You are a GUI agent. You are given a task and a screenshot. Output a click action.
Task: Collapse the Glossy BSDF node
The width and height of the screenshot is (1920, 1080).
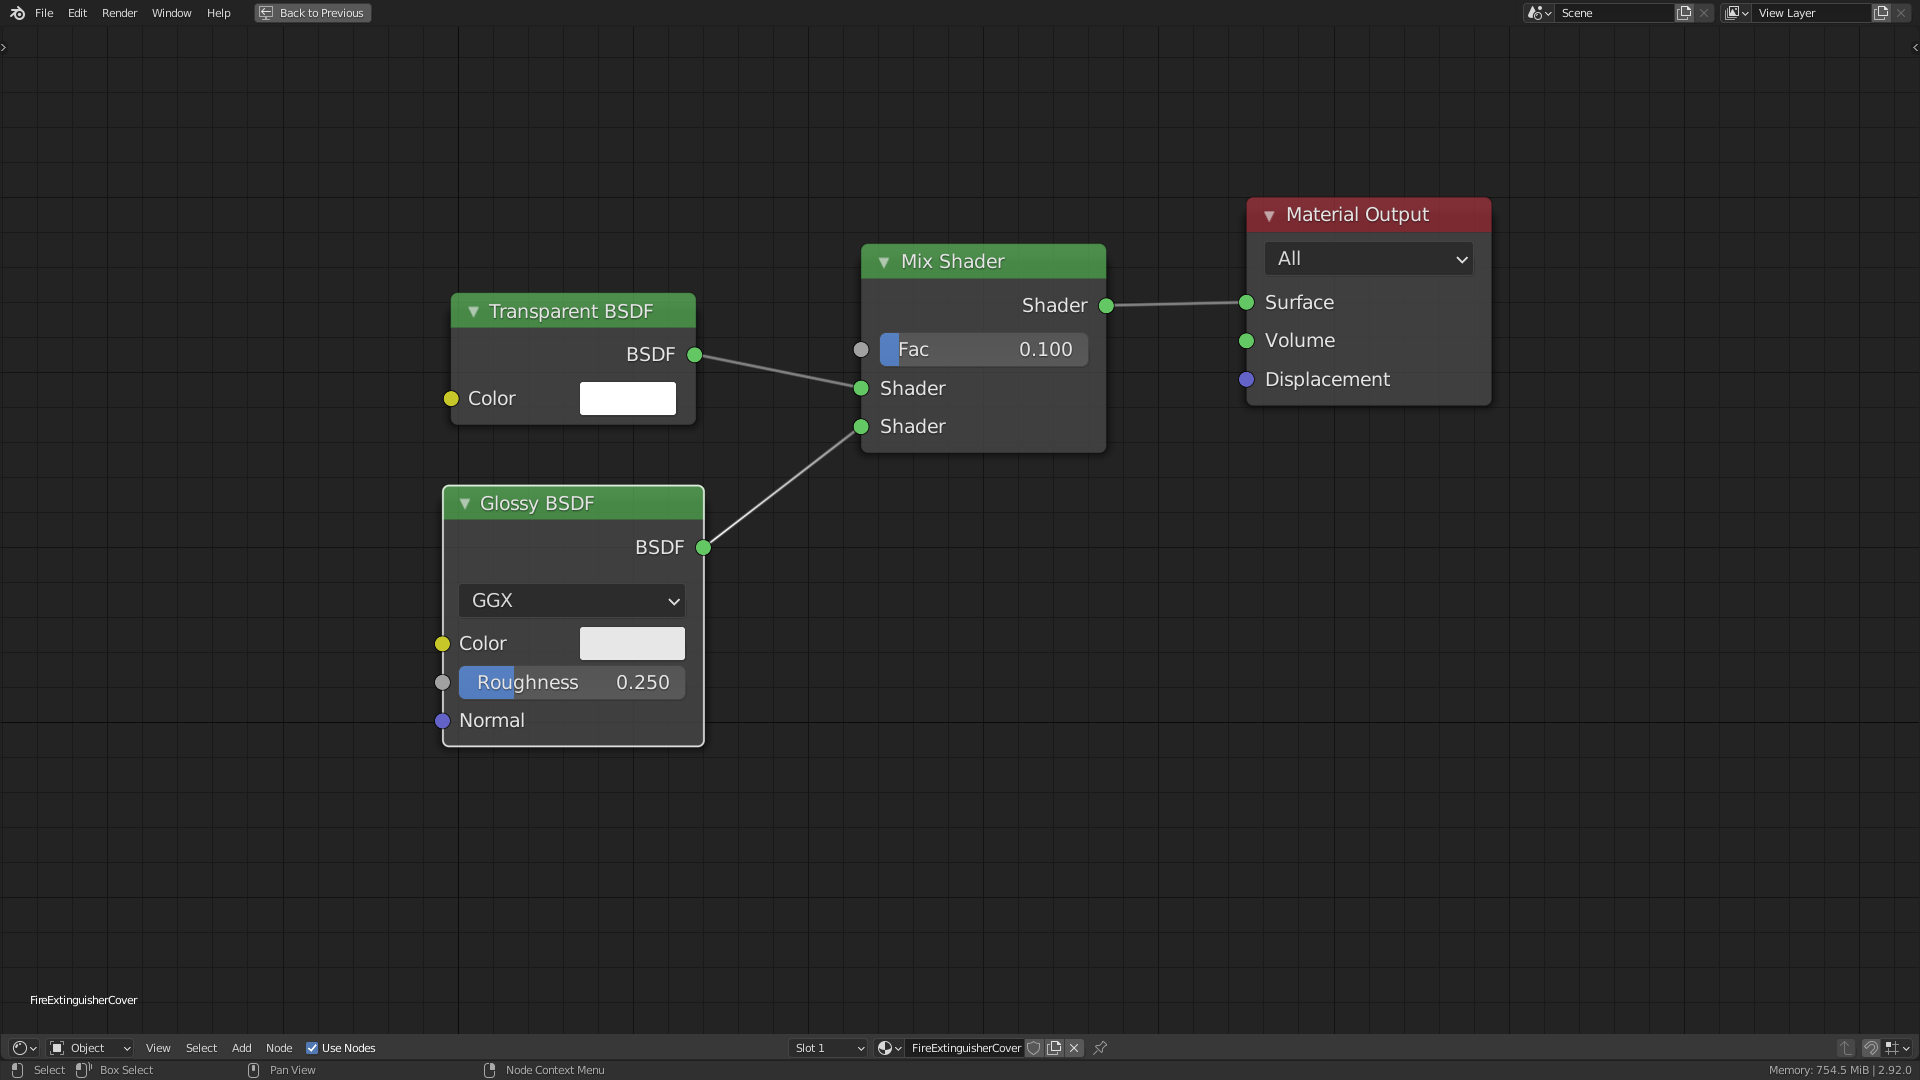point(465,504)
